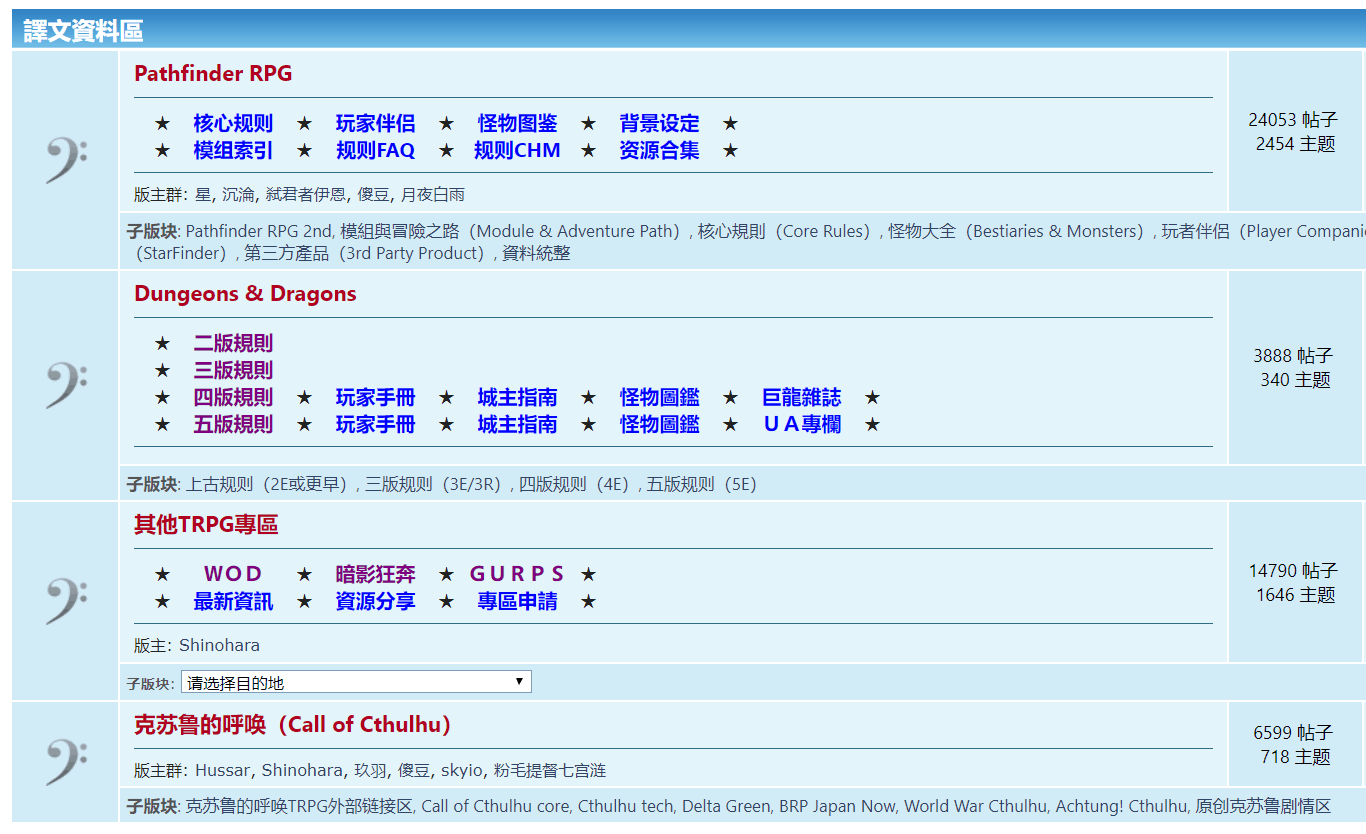1366x834 pixels.
Task: Open the 三版规则 (3E/3R) sub-board
Action: pyautogui.click(x=437, y=485)
